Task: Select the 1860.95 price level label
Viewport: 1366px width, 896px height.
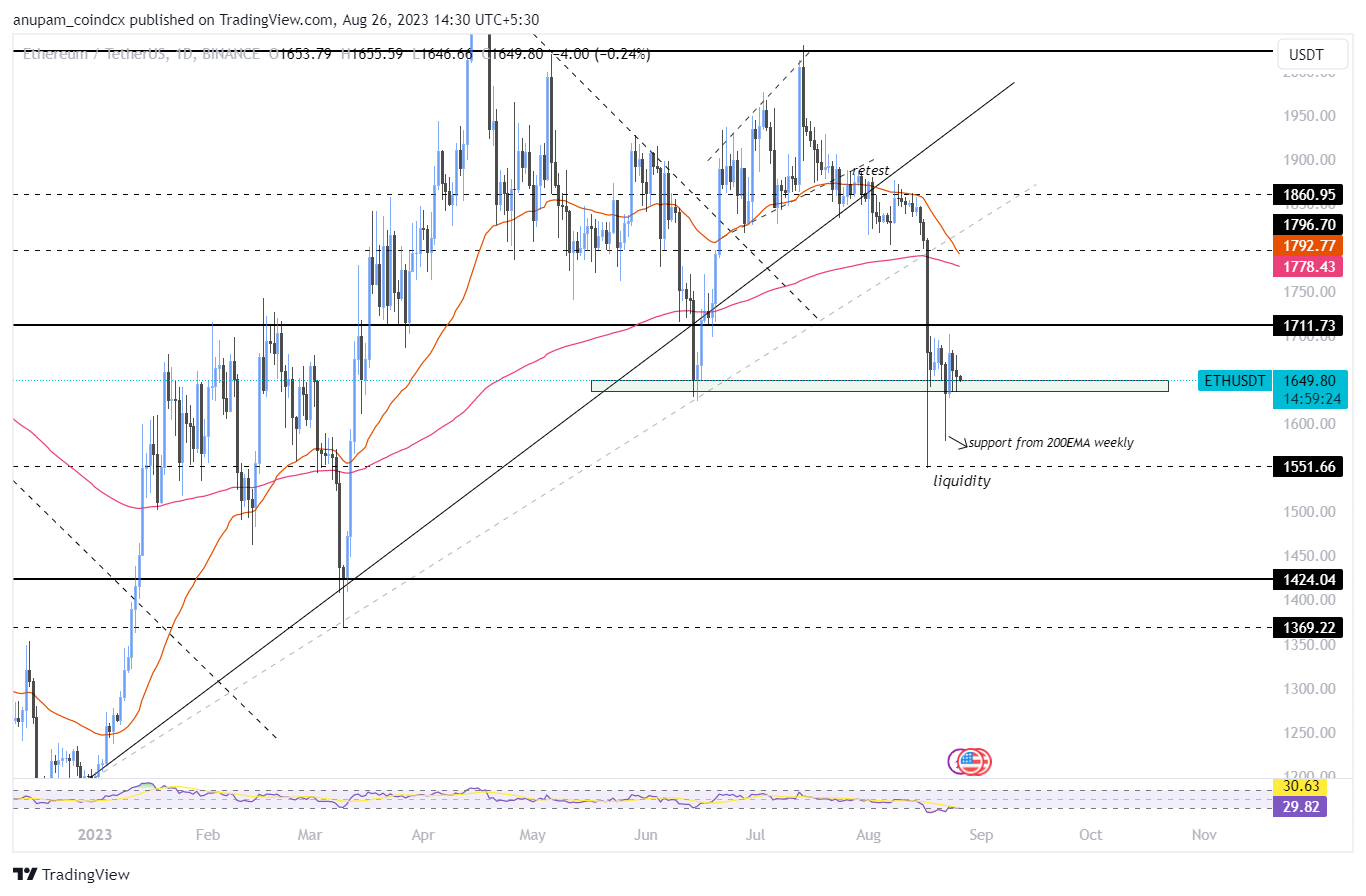Action: (x=1308, y=195)
